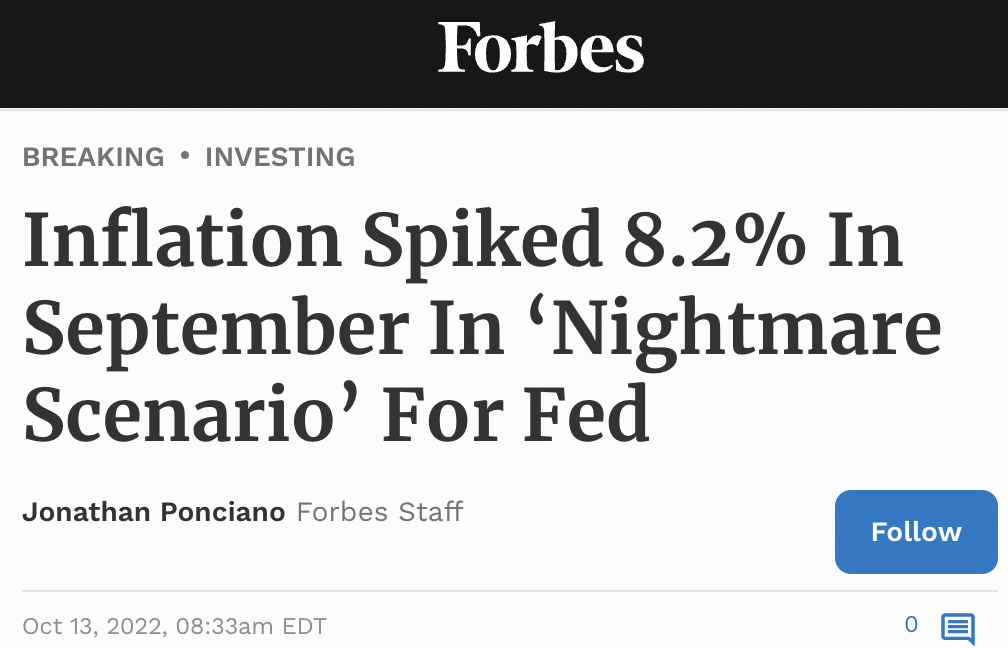
Task: Go to the INVESTING section link
Action: 280,157
